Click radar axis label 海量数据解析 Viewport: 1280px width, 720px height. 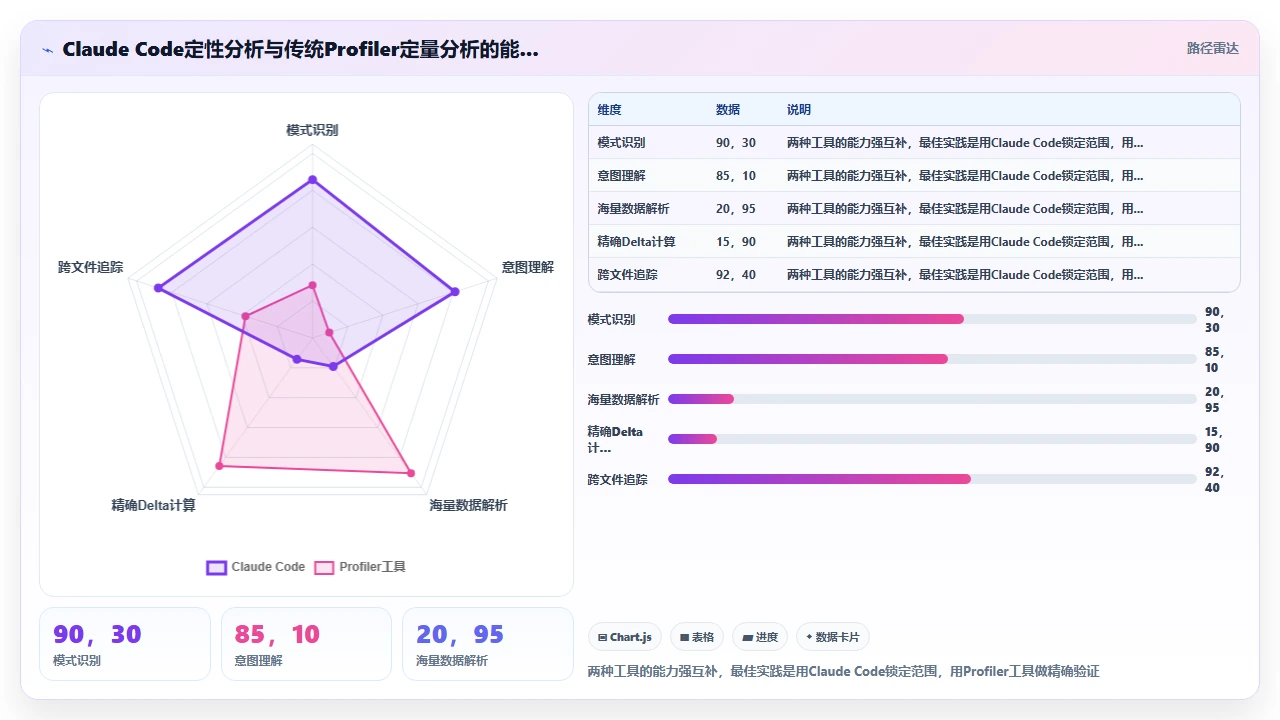pyautogui.click(x=468, y=505)
